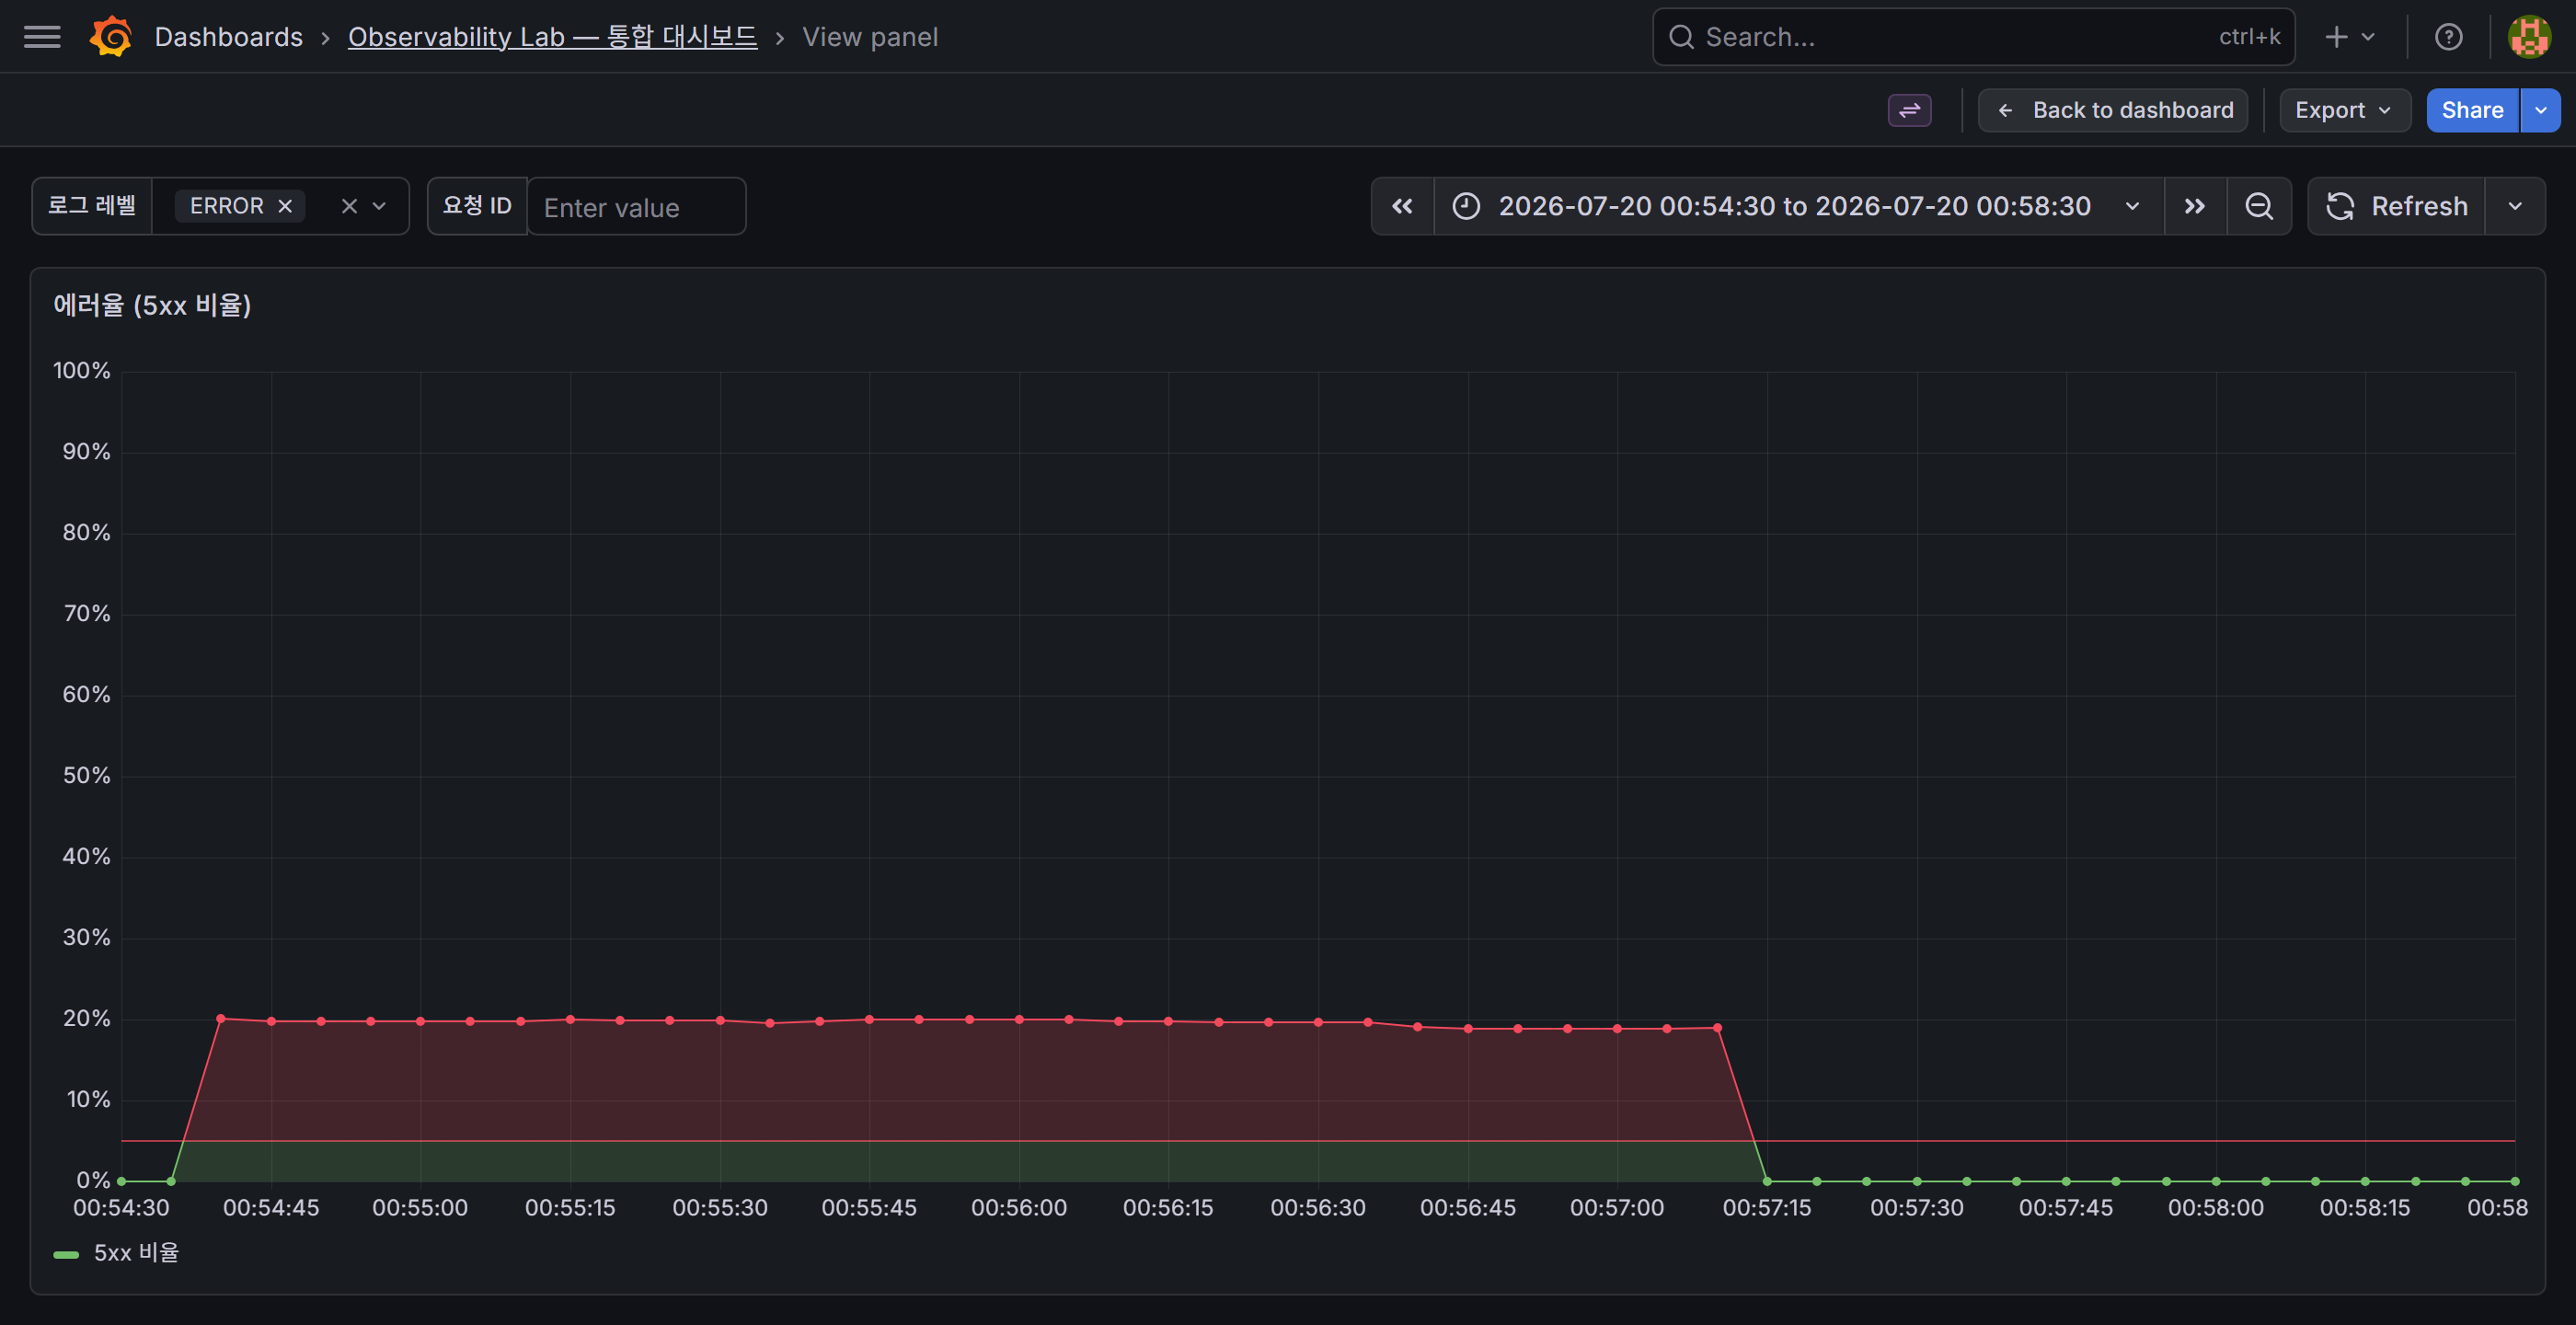Click the clock icon in time picker

tap(1466, 206)
